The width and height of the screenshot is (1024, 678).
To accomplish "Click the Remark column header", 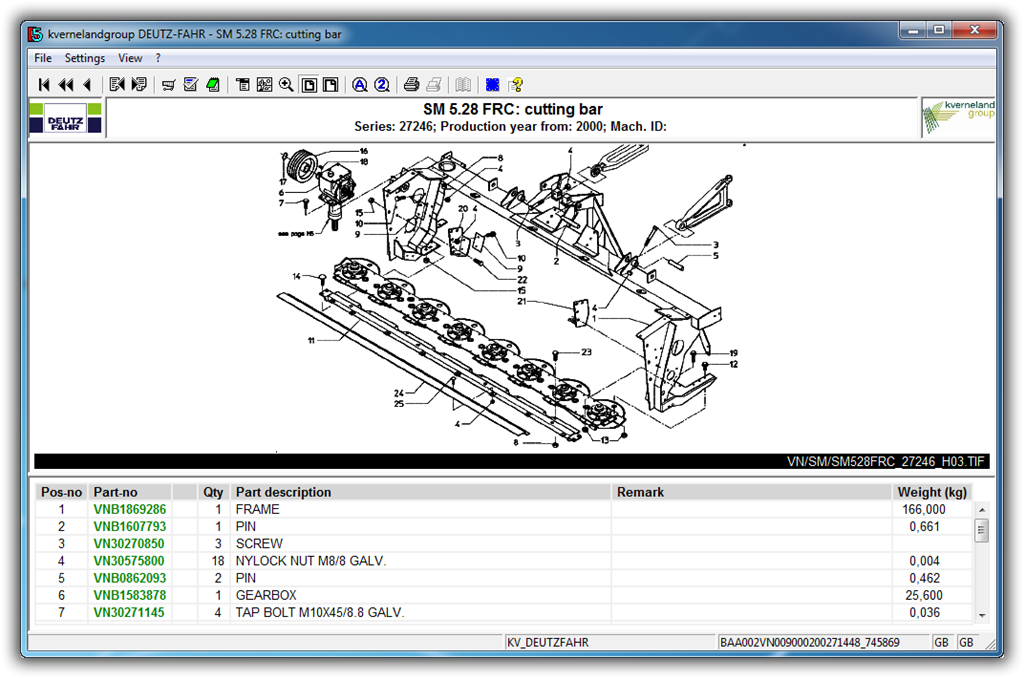I will pos(752,492).
